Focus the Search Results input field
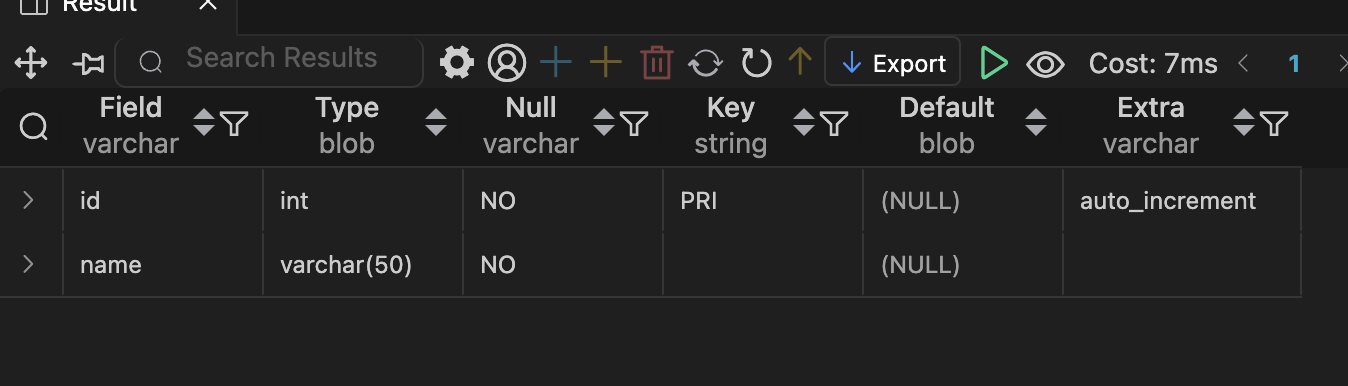The image size is (1348, 386). click(270, 60)
